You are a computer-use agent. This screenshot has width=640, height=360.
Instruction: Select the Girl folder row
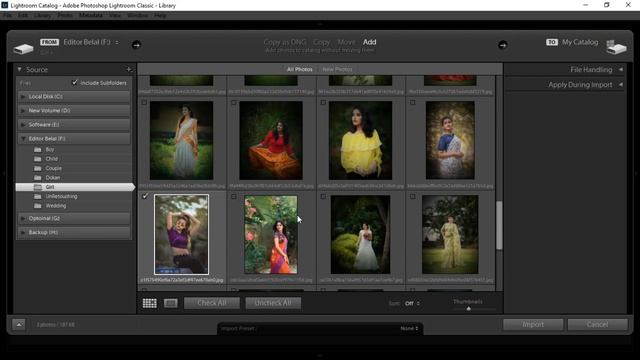[75, 187]
